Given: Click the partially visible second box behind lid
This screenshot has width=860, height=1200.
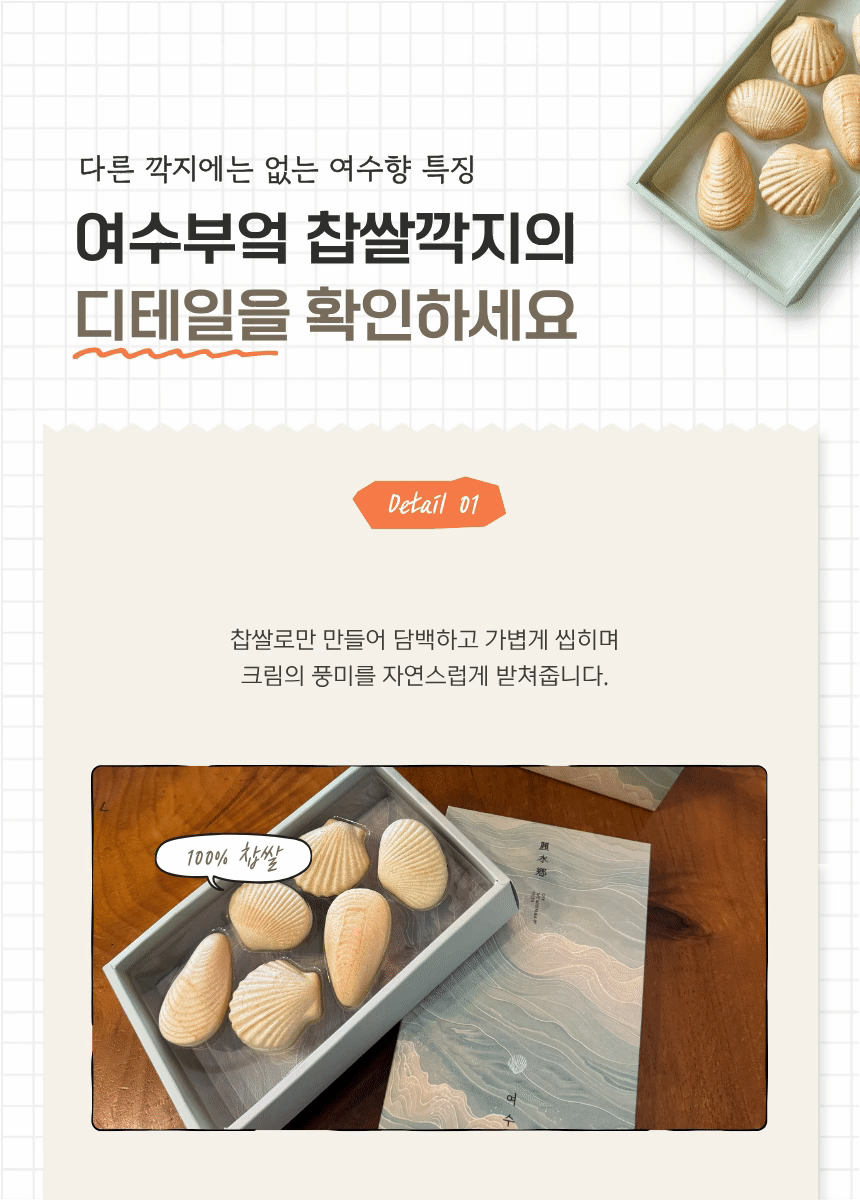Looking at the screenshot, I should 606,785.
